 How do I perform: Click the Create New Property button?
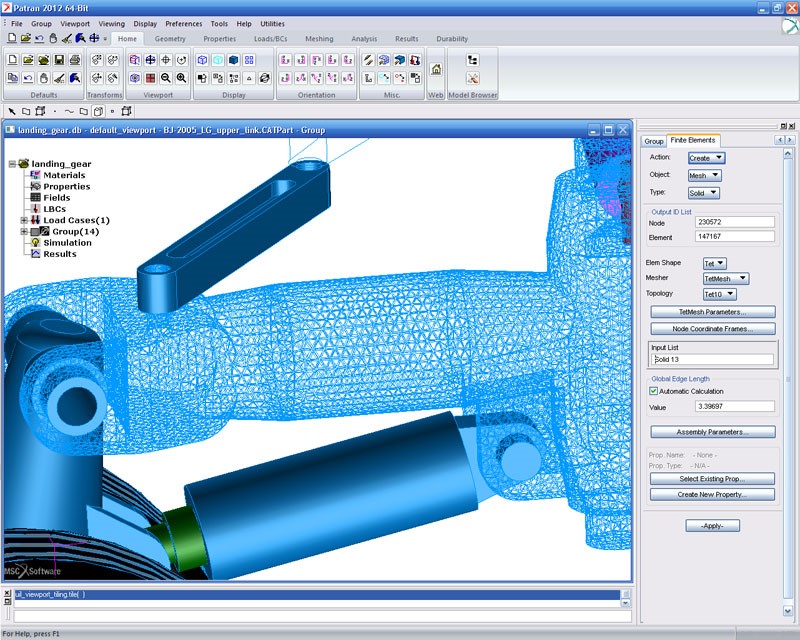[x=712, y=495]
